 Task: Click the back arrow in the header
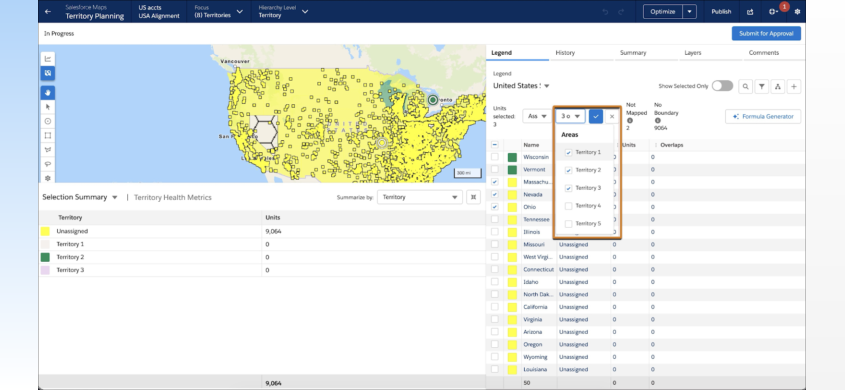point(49,11)
